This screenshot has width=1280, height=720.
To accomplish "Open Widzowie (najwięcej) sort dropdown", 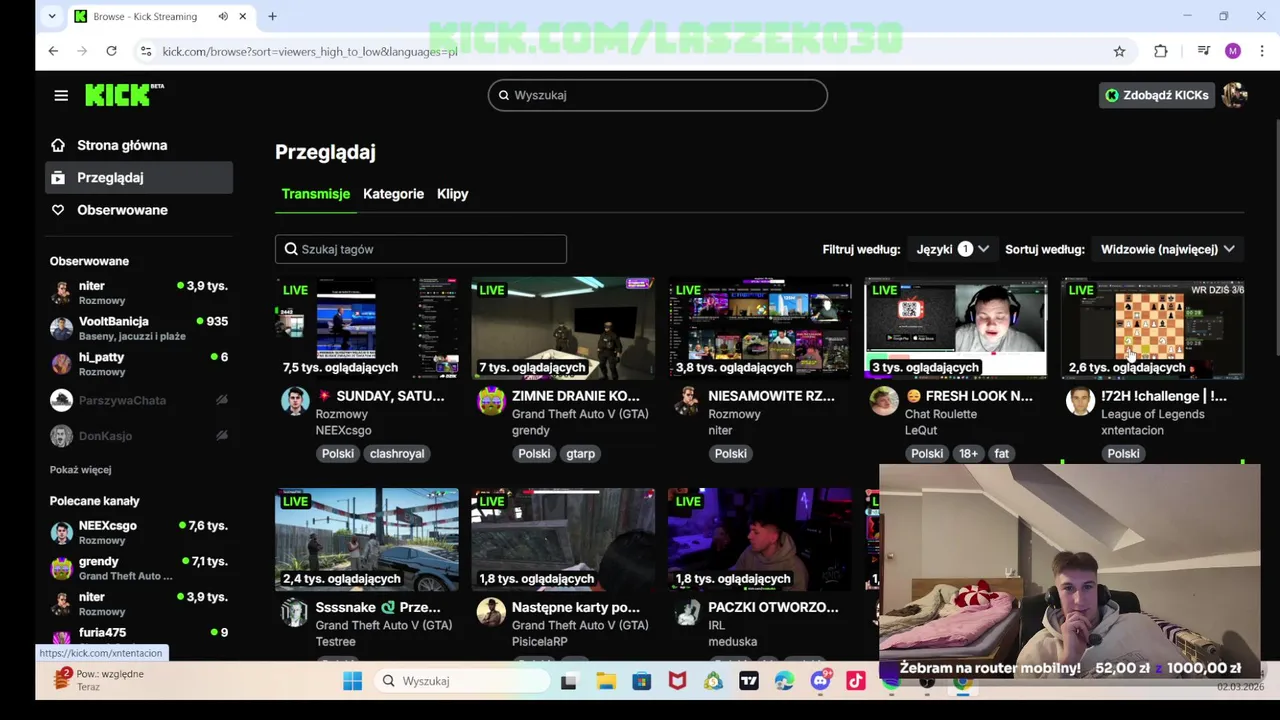I will 1167,249.
